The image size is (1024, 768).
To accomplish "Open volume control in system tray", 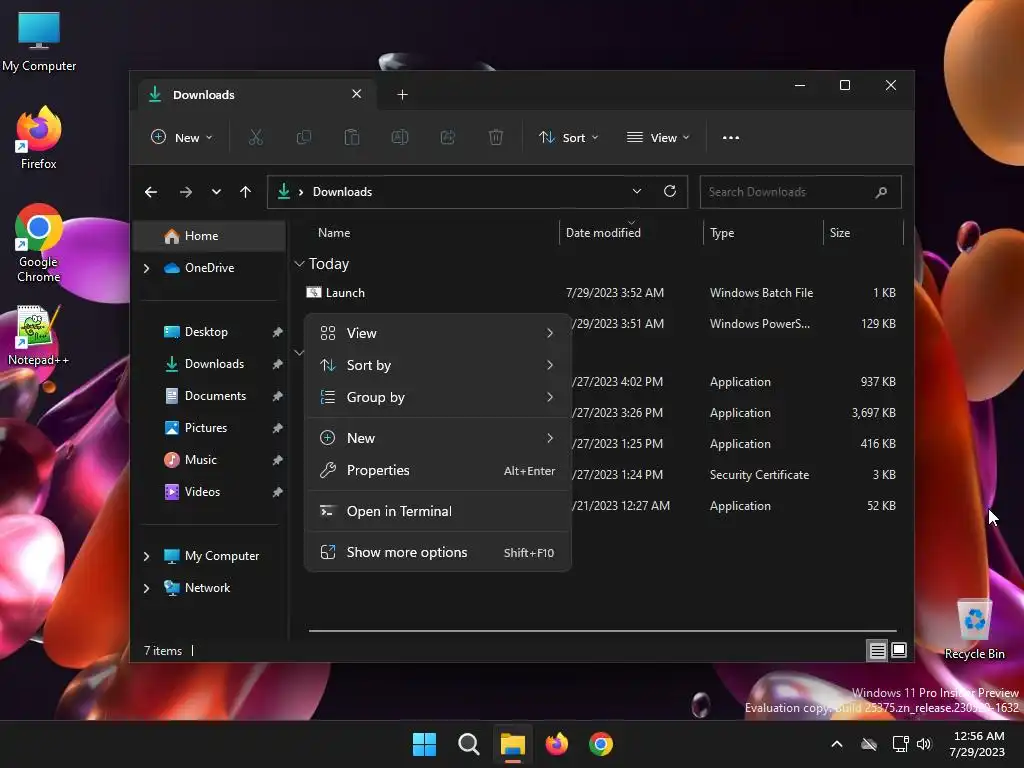I will [x=924, y=744].
